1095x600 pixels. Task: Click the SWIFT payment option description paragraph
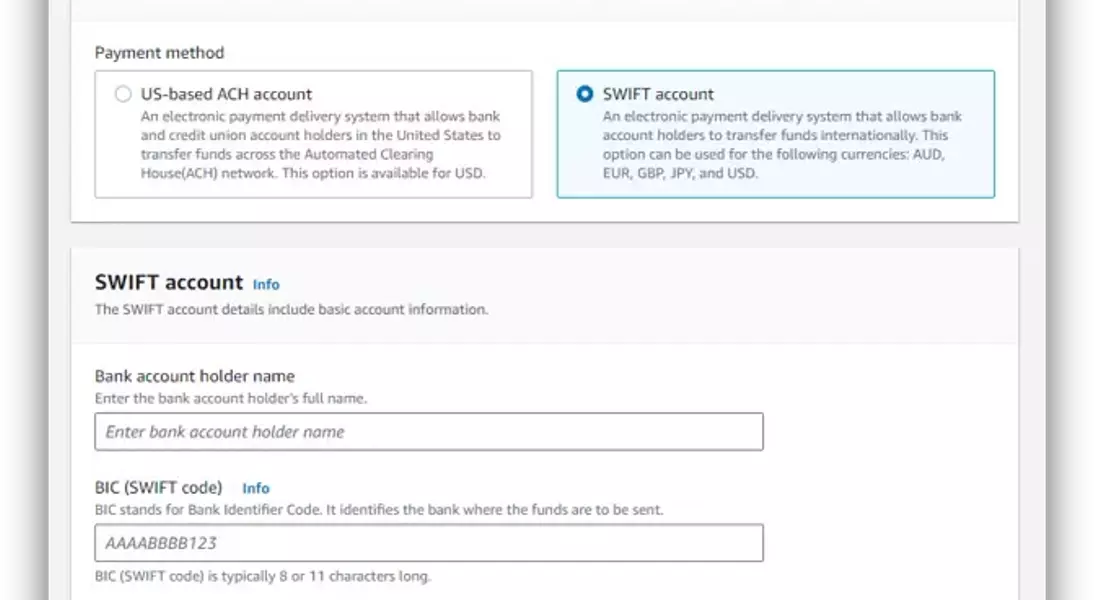[782, 135]
